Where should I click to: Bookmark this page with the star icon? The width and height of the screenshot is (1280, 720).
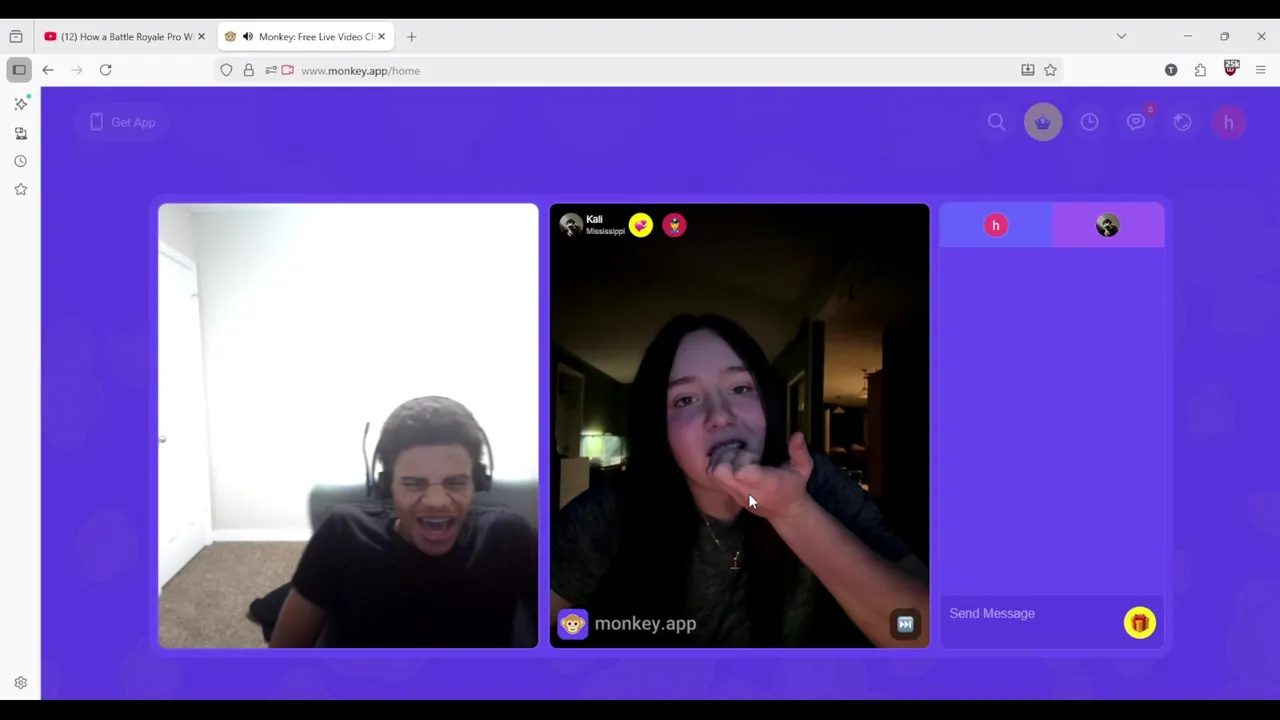coord(1050,70)
